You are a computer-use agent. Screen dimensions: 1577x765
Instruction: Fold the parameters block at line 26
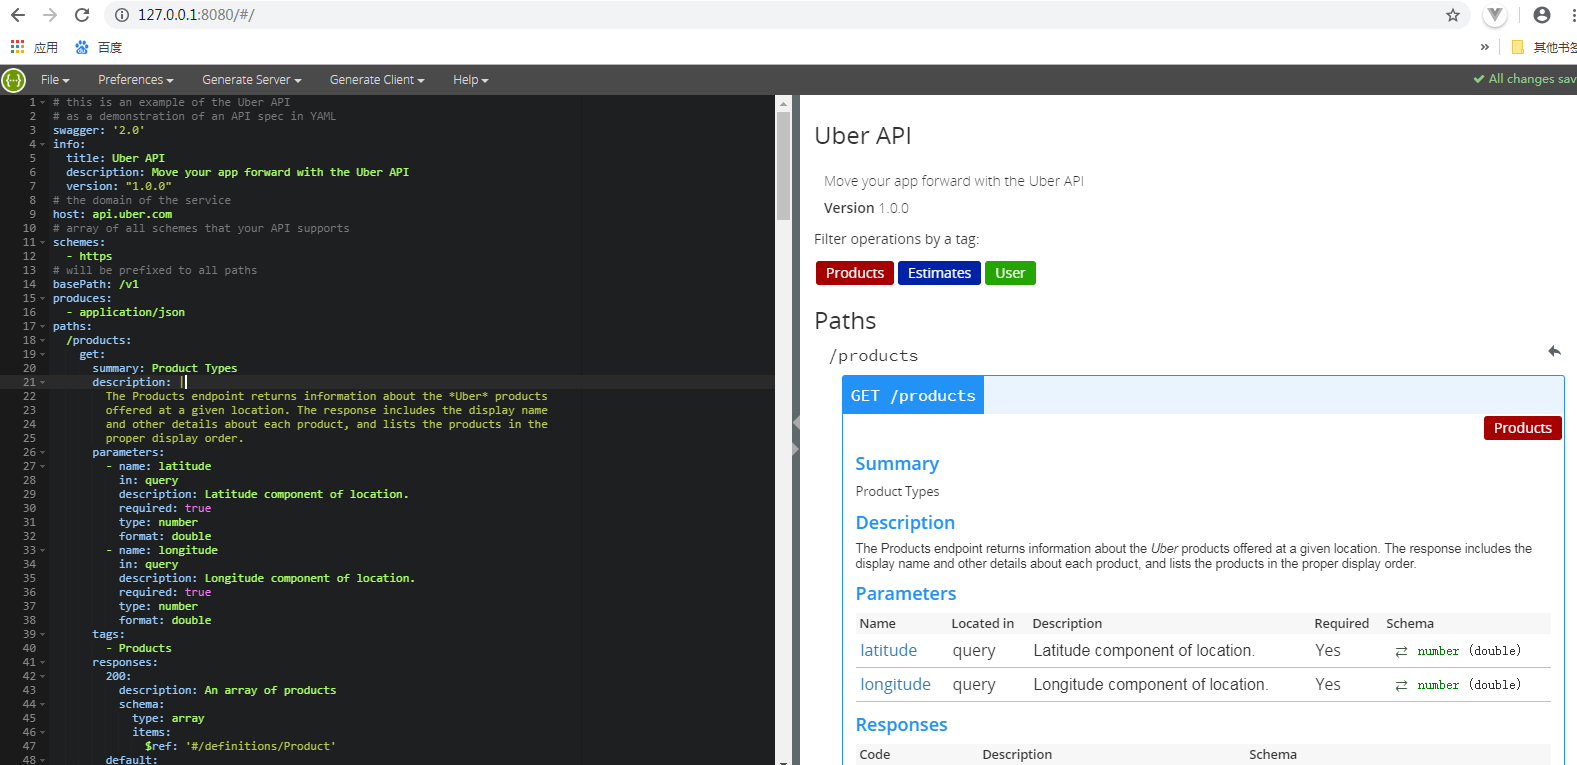point(42,453)
